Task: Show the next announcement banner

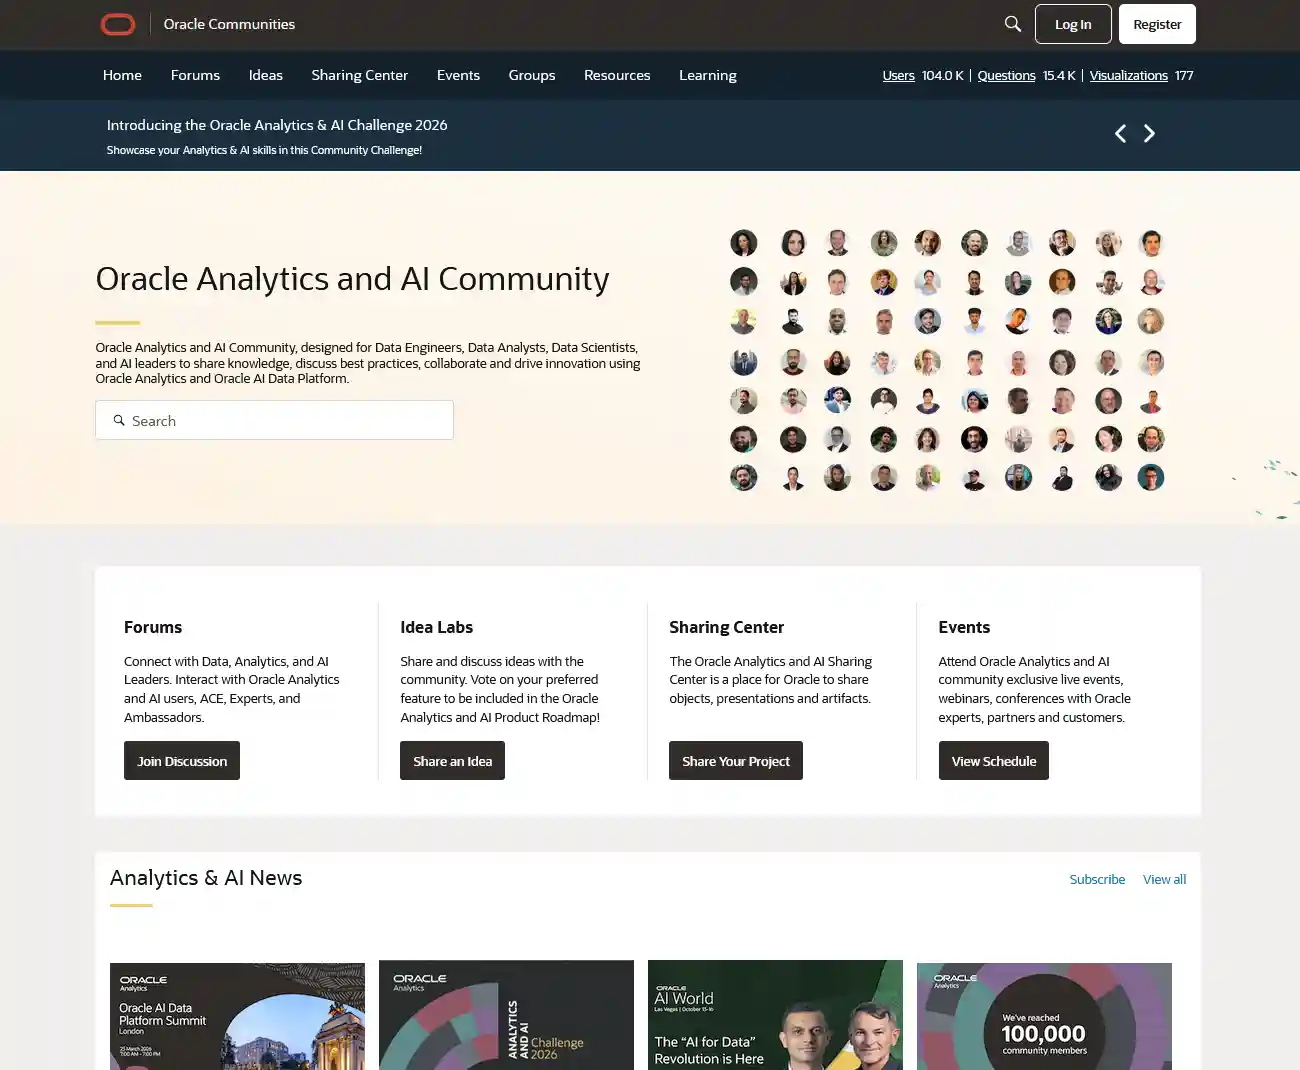Action: 1149,134
